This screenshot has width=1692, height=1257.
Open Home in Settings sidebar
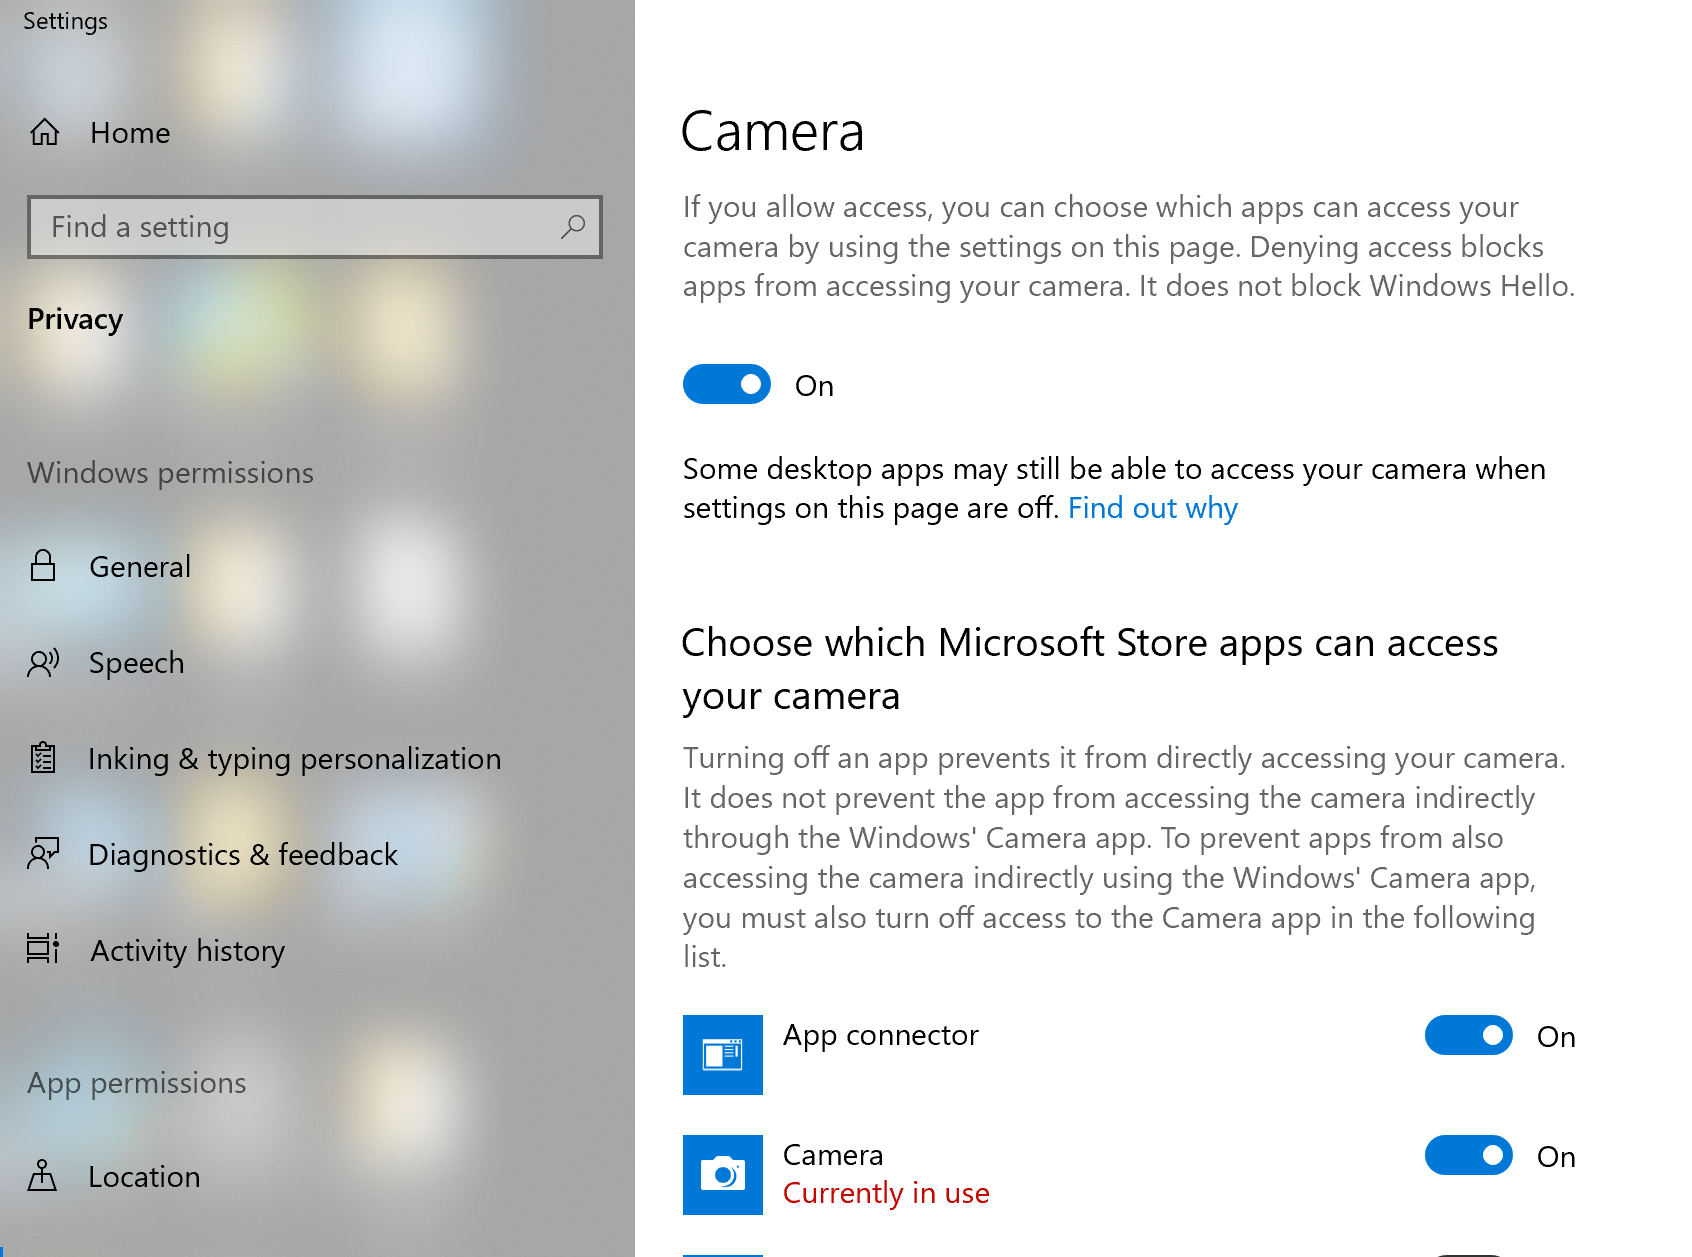(x=317, y=132)
